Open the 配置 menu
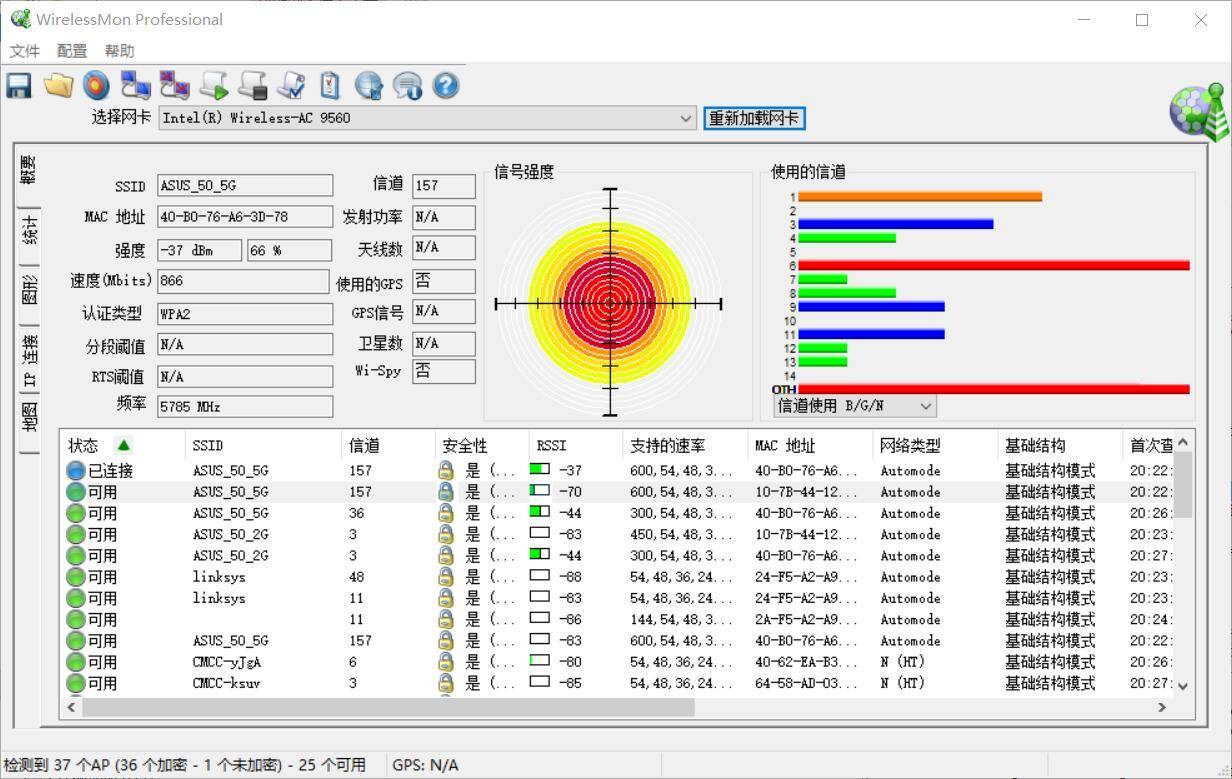1232x779 pixels. click(71, 50)
